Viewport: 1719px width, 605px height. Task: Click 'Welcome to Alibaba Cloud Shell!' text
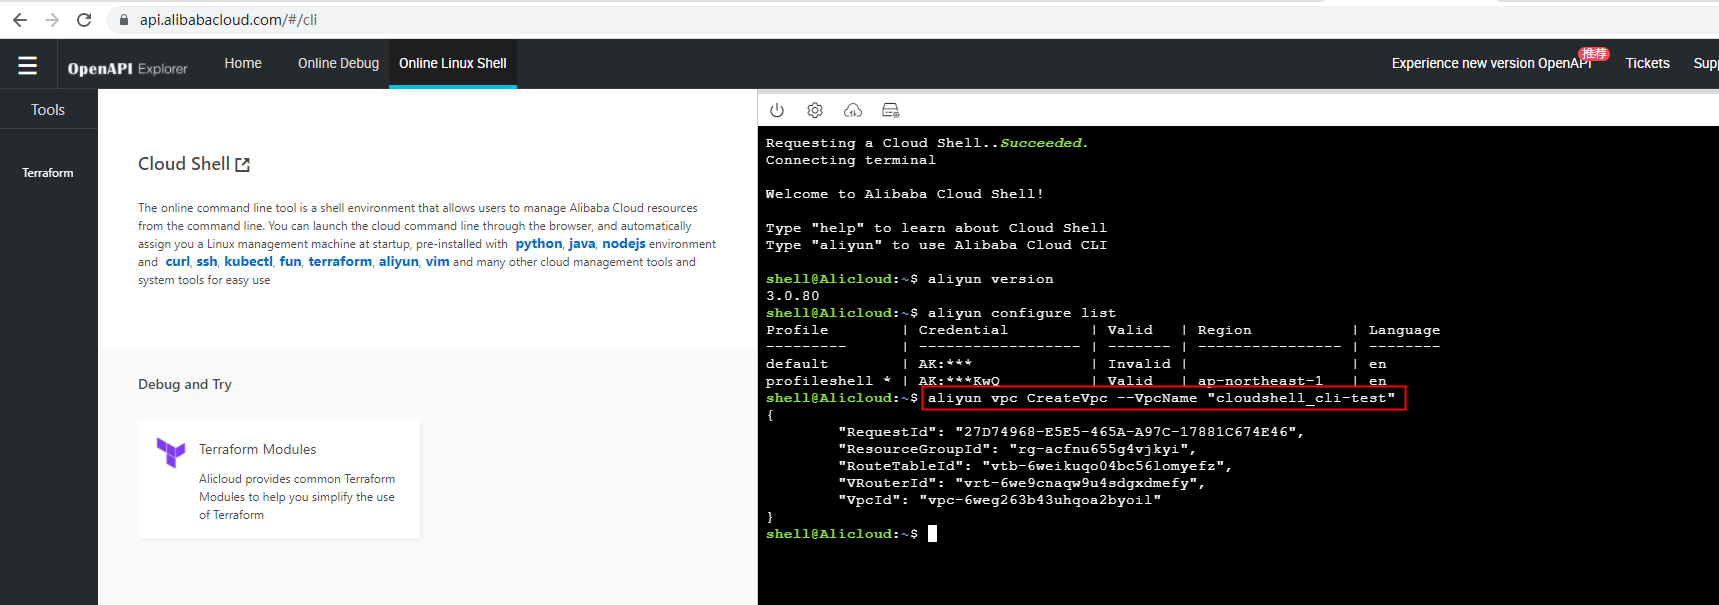click(x=904, y=194)
